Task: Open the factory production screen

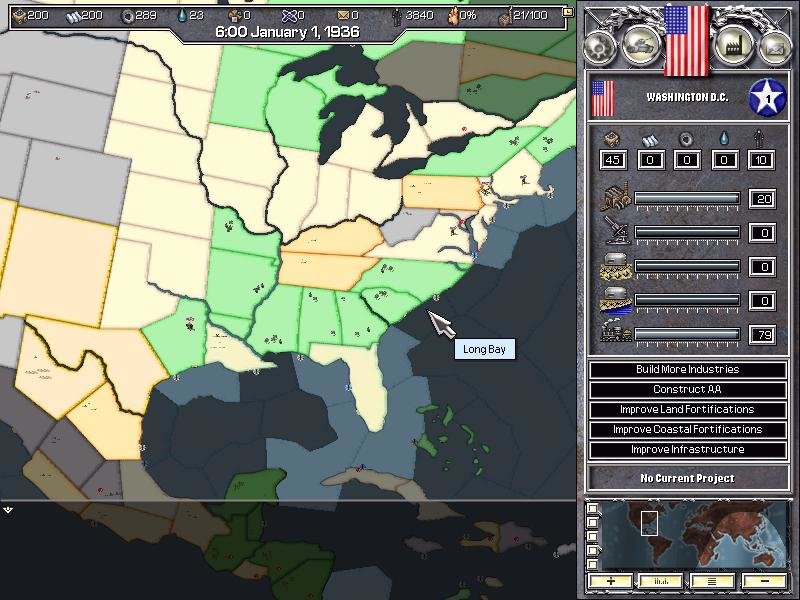Action: click(x=734, y=46)
